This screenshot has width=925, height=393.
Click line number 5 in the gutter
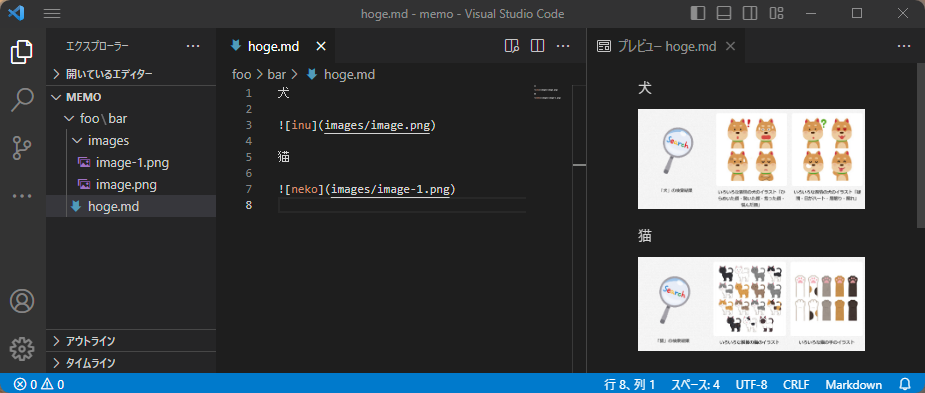click(248, 158)
